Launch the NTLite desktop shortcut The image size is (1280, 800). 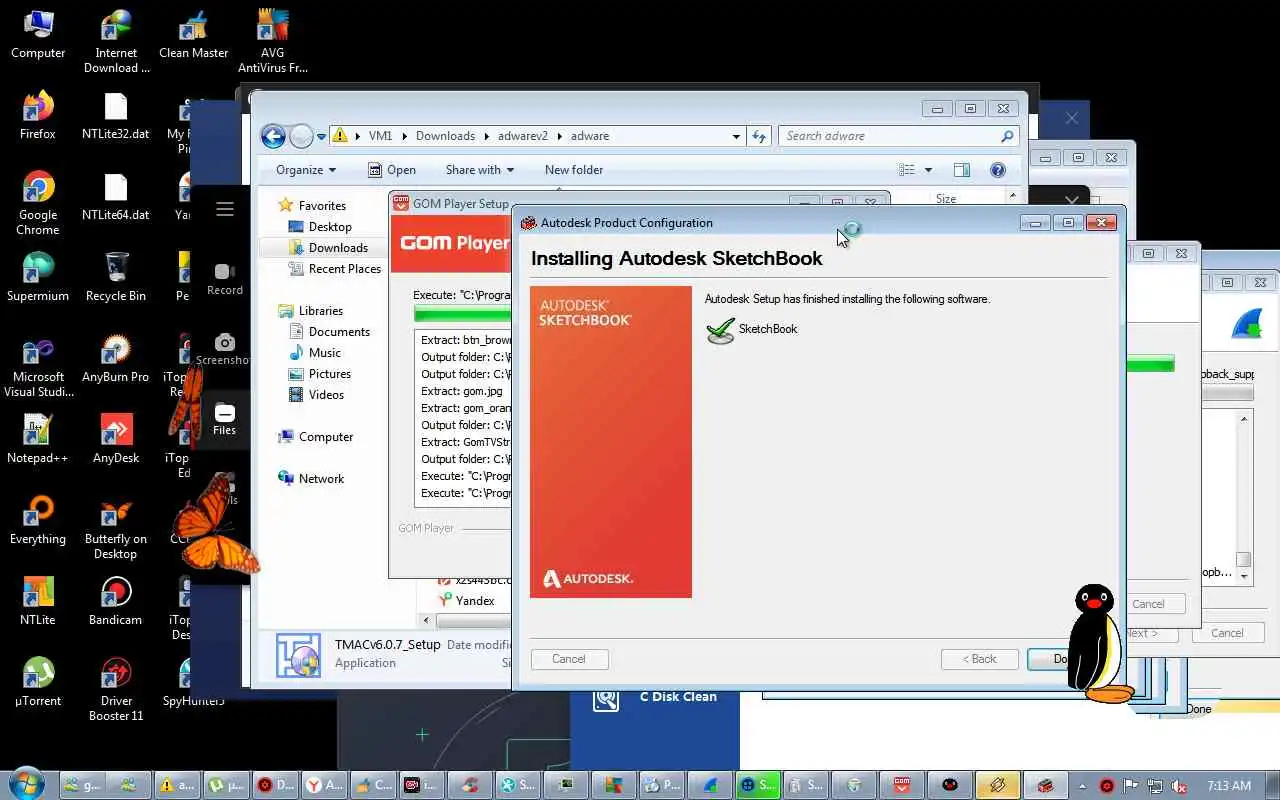[x=38, y=602]
